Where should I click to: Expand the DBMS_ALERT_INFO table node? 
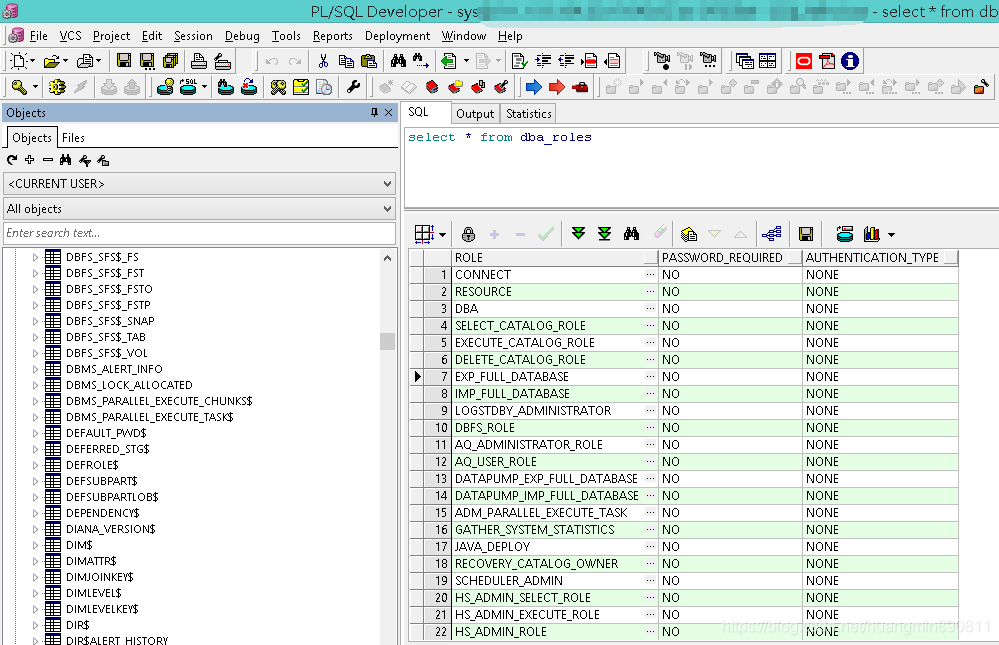(35, 369)
